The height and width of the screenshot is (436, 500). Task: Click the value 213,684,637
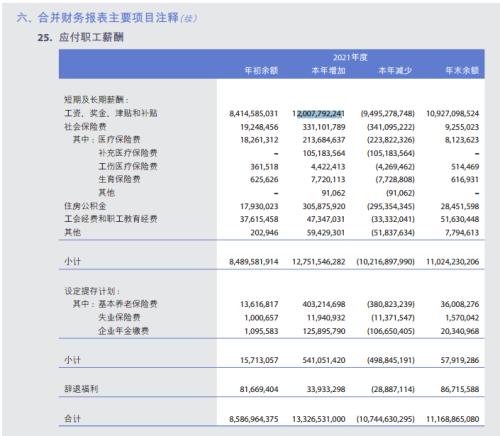pyautogui.click(x=324, y=140)
